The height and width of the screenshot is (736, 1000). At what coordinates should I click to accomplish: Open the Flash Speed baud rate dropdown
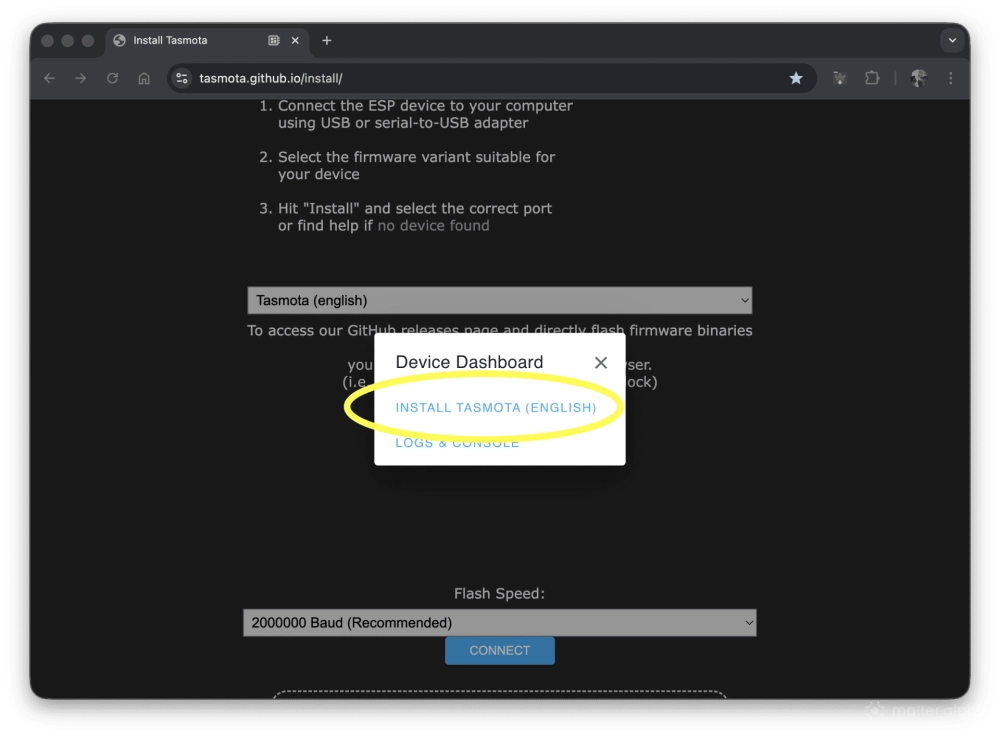pos(499,622)
